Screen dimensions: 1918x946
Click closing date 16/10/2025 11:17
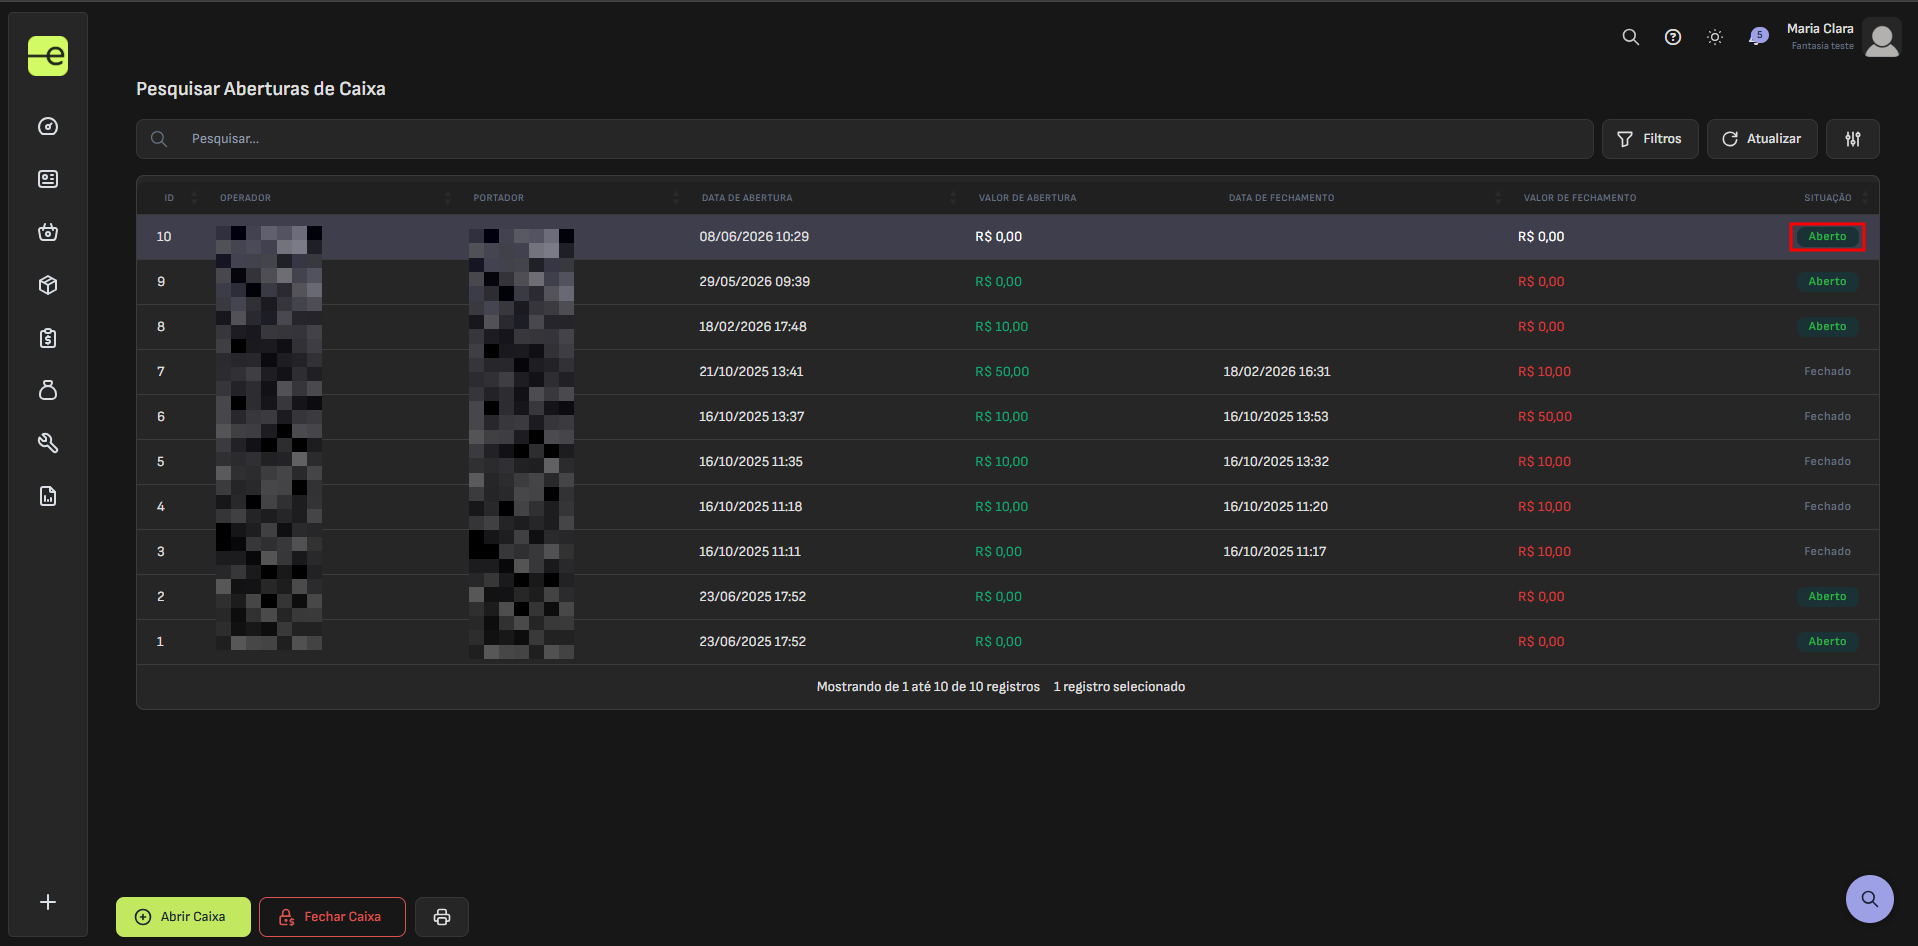click(1275, 552)
